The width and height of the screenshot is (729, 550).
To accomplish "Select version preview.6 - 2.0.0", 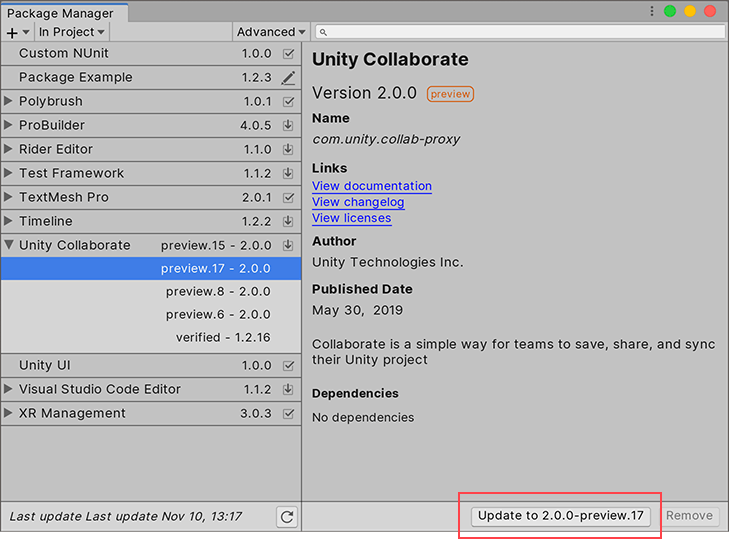I will click(x=151, y=315).
